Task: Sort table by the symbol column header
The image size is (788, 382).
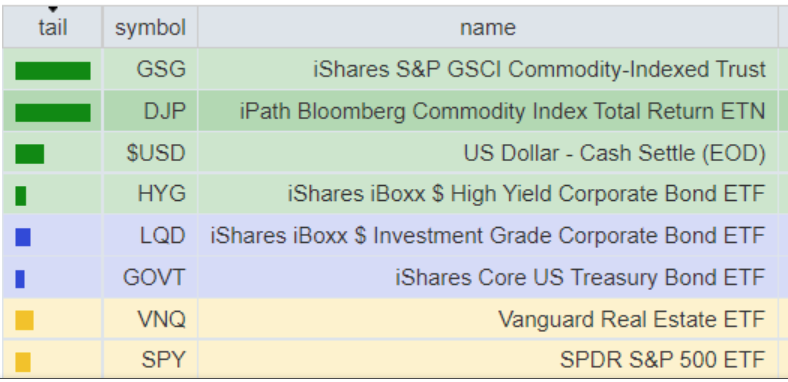Action: click(150, 27)
